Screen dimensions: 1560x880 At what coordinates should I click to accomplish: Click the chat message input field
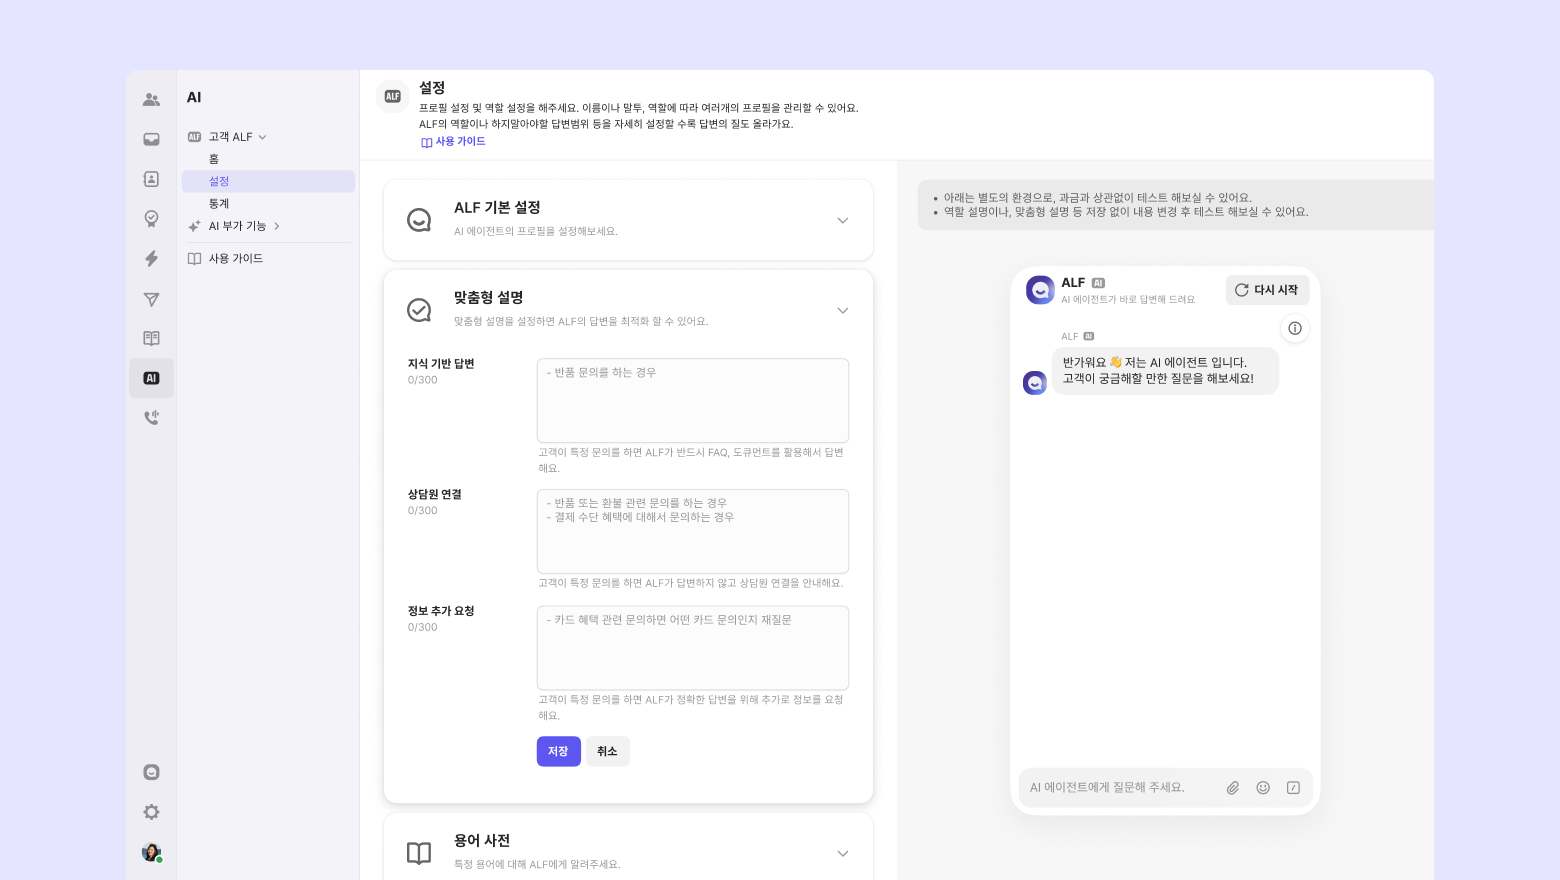click(1120, 788)
